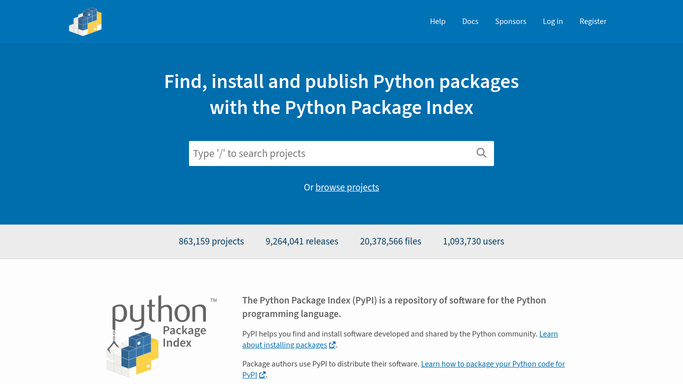Click Log in
The width and height of the screenshot is (683, 384).
pyautogui.click(x=552, y=21)
